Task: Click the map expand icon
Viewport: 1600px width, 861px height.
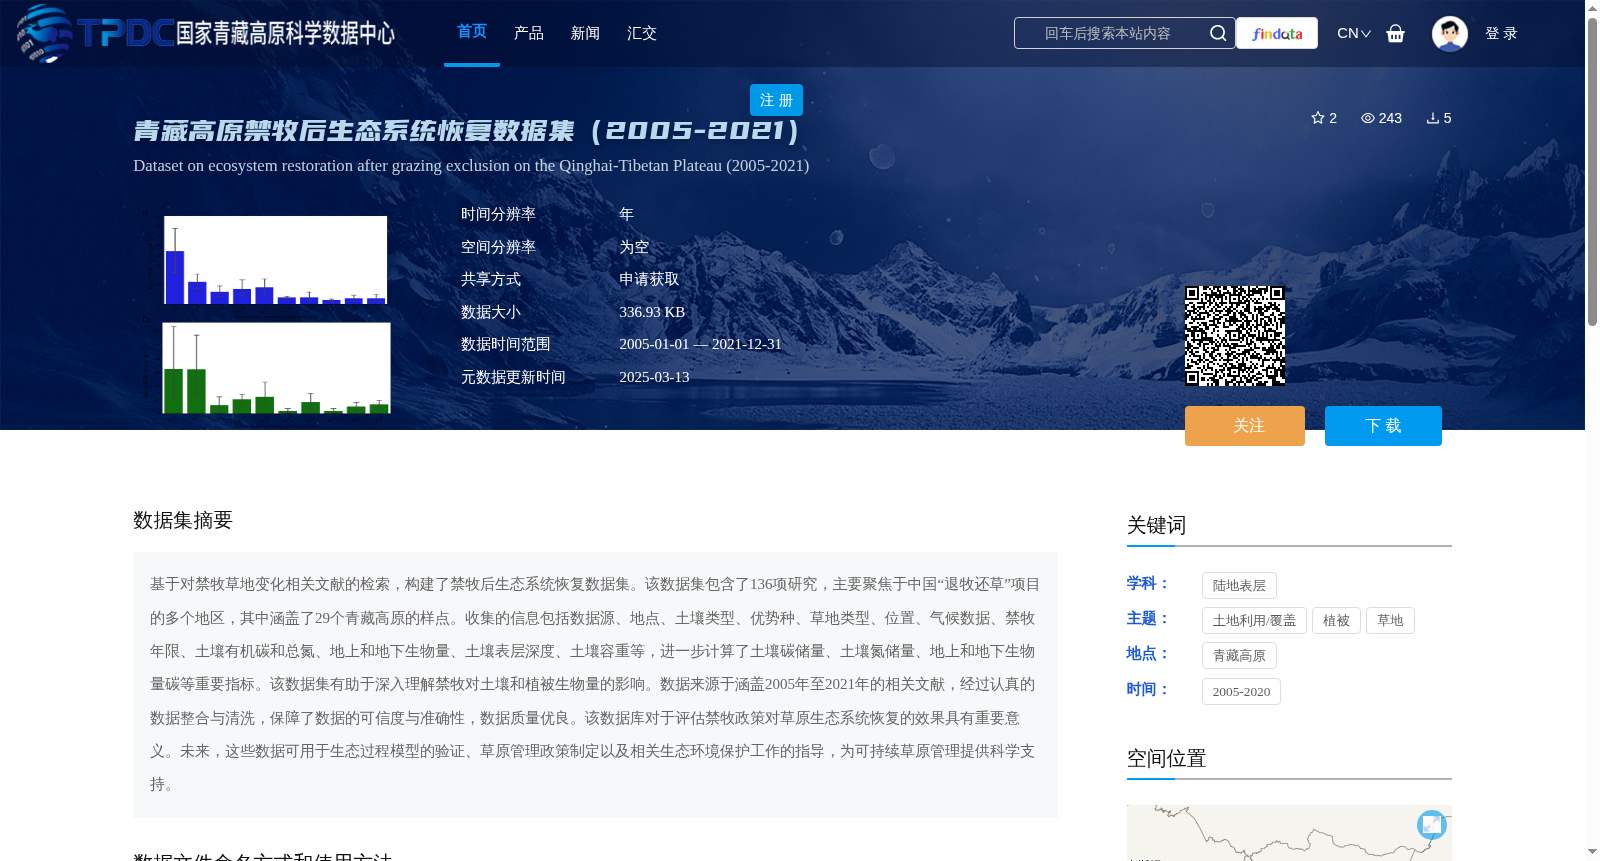Action: 1432,825
